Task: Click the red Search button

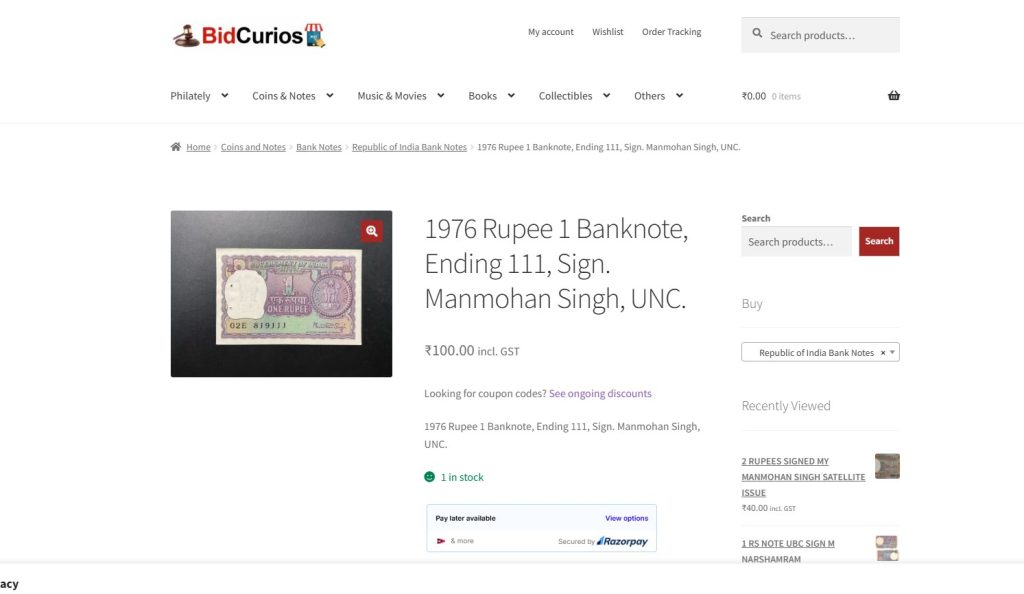Action: point(878,242)
